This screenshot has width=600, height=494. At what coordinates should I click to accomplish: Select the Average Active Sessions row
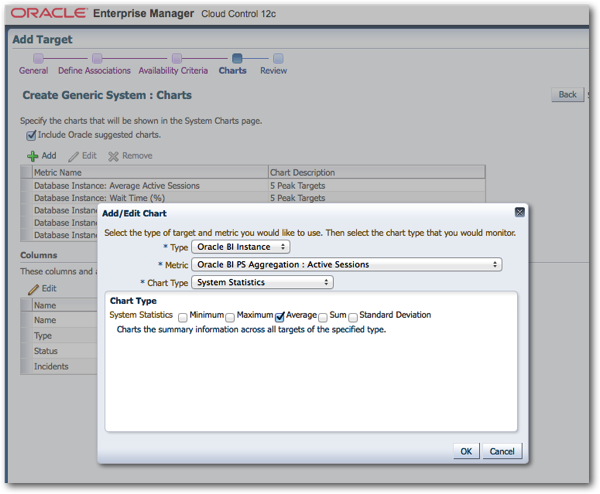[253, 186]
